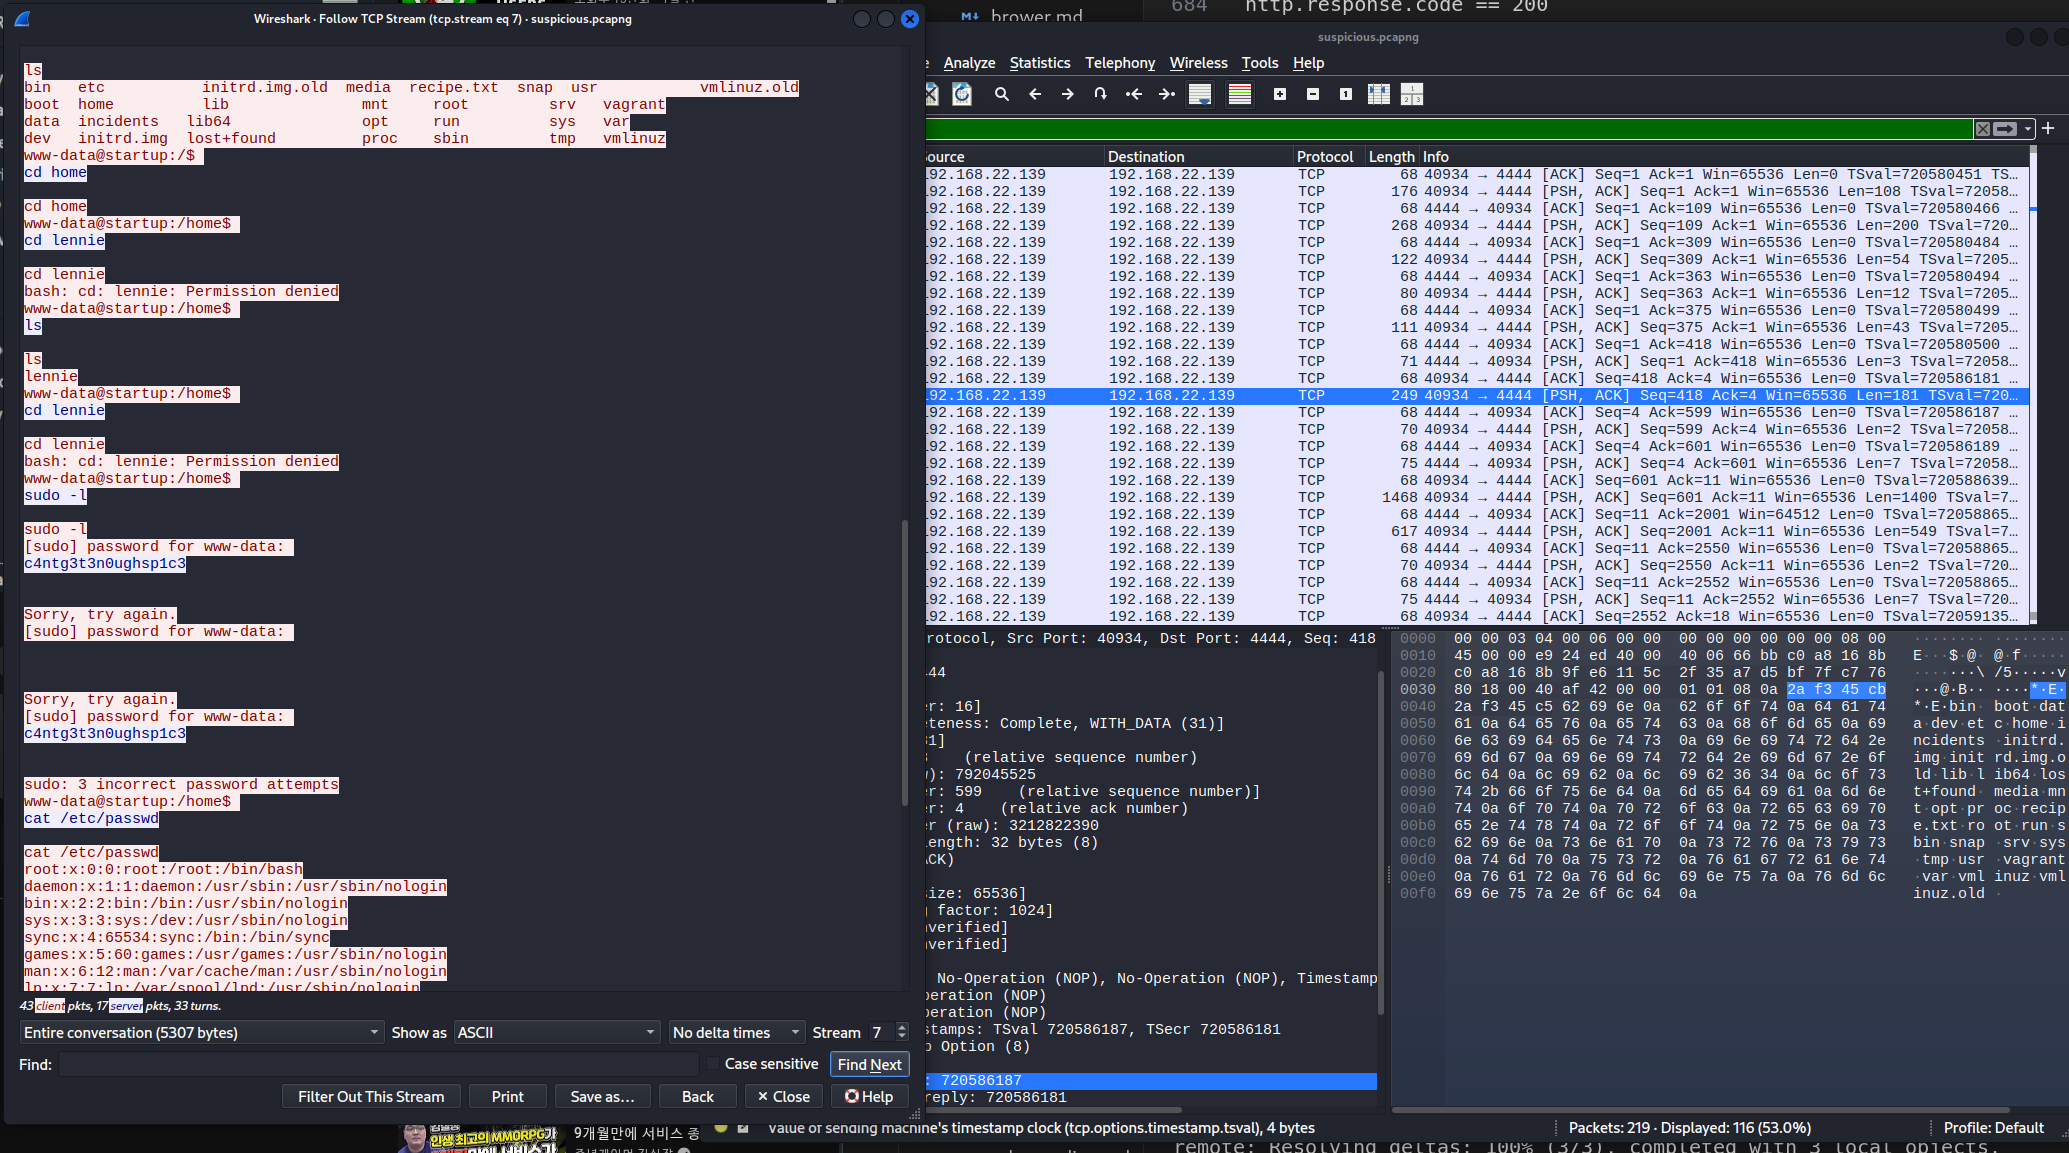
Task: Expand the No delta times dropdown
Action: pyautogui.click(x=736, y=1032)
